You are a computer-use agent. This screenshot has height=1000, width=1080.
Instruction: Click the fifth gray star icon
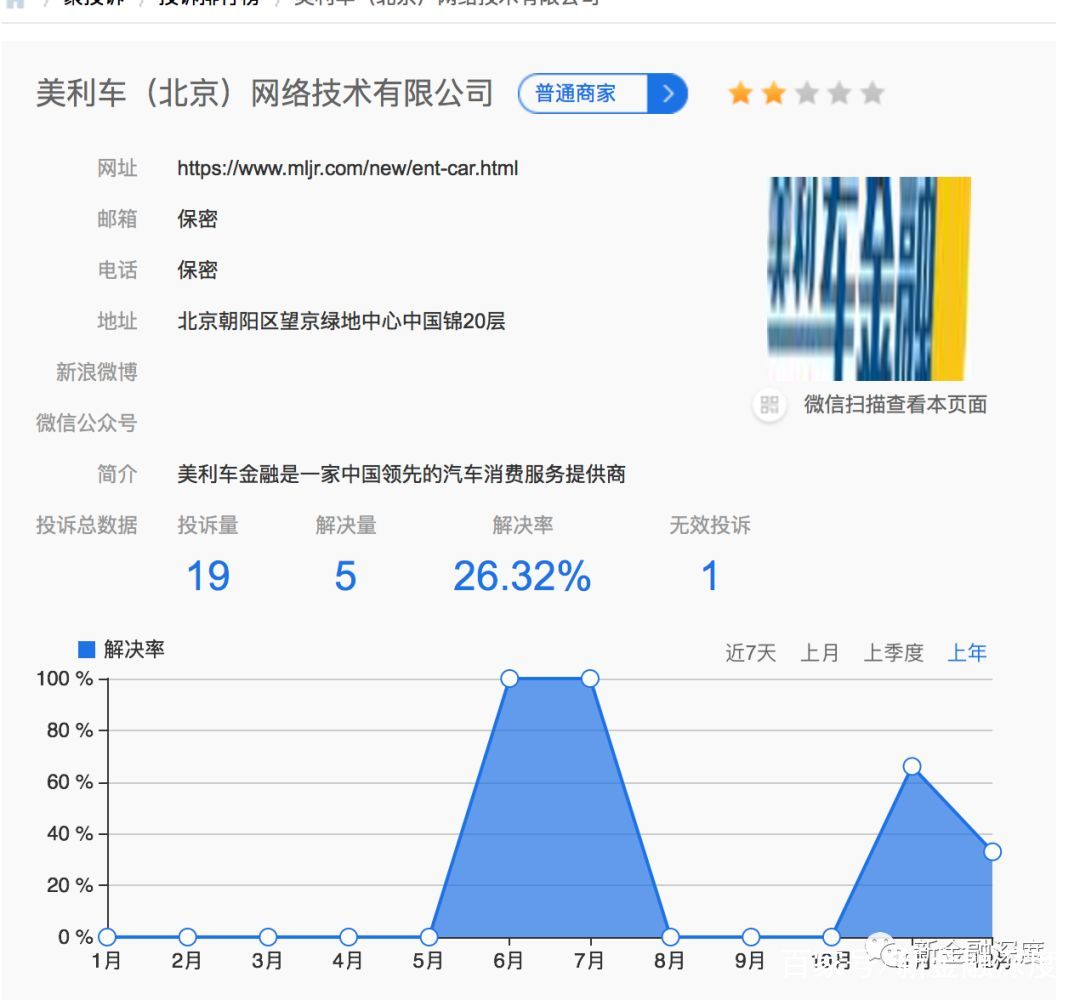point(873,93)
